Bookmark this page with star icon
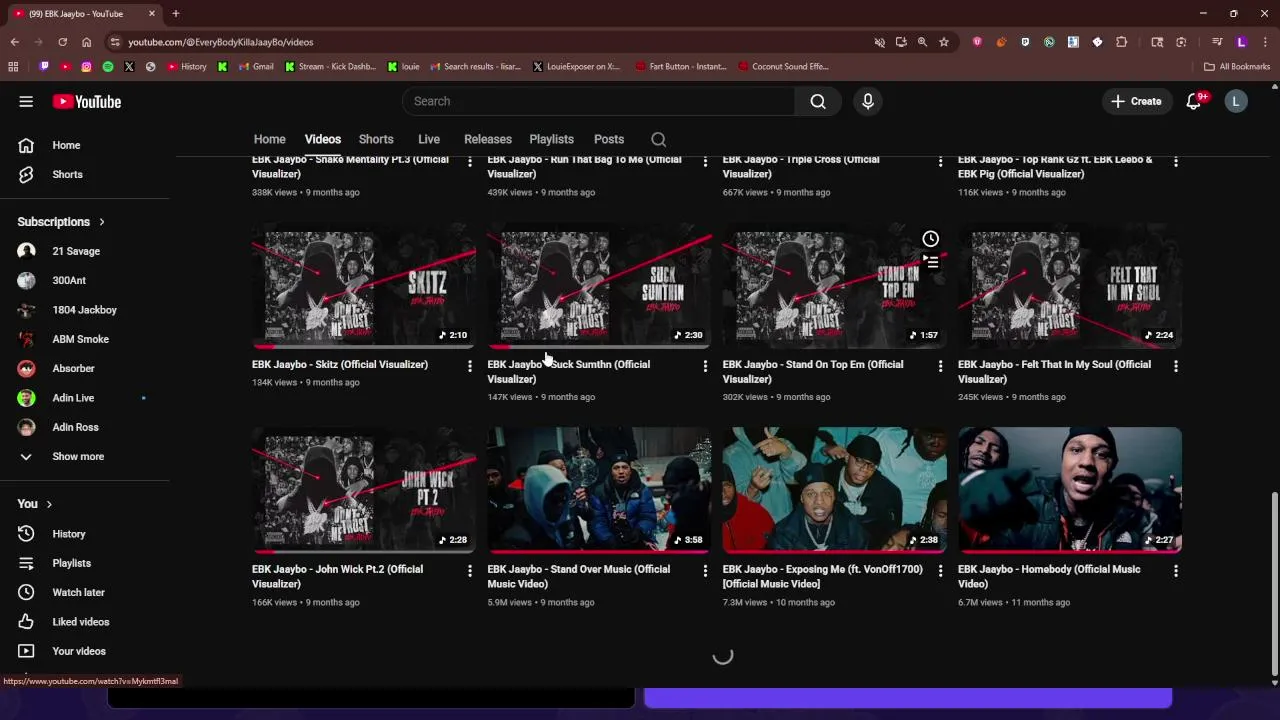 pyautogui.click(x=943, y=42)
